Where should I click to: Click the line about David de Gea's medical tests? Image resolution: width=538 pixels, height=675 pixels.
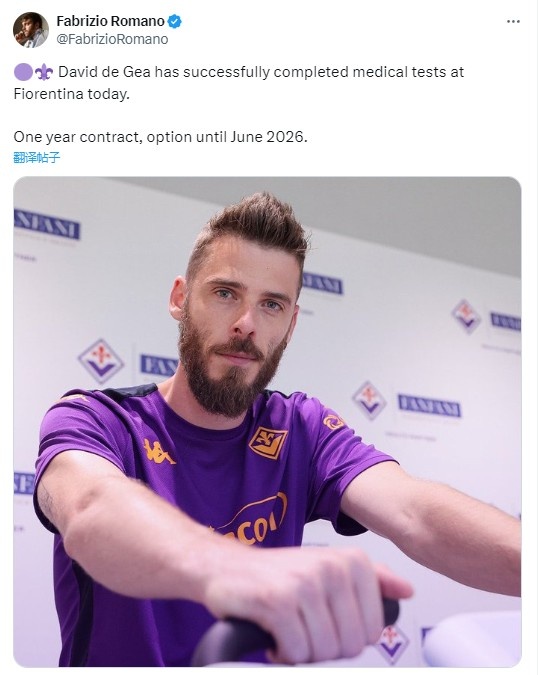tap(261, 72)
